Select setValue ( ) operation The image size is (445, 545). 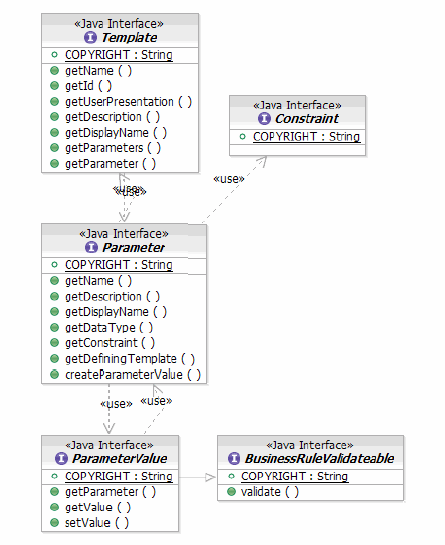point(97,523)
